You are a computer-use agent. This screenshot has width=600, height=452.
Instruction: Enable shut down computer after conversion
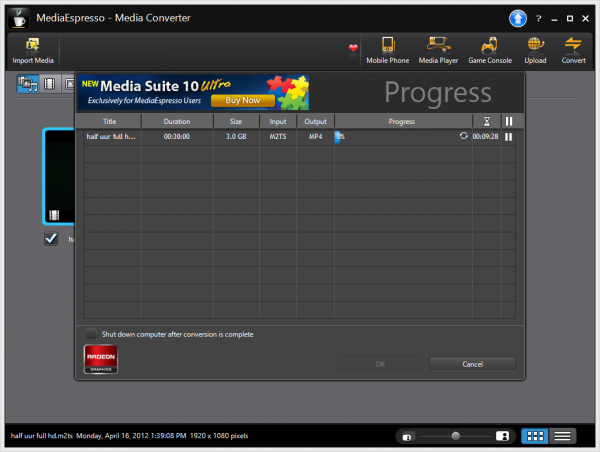91,334
